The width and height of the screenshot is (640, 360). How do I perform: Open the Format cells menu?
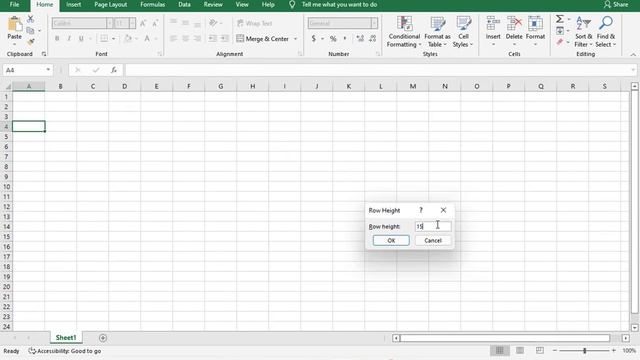click(x=535, y=32)
